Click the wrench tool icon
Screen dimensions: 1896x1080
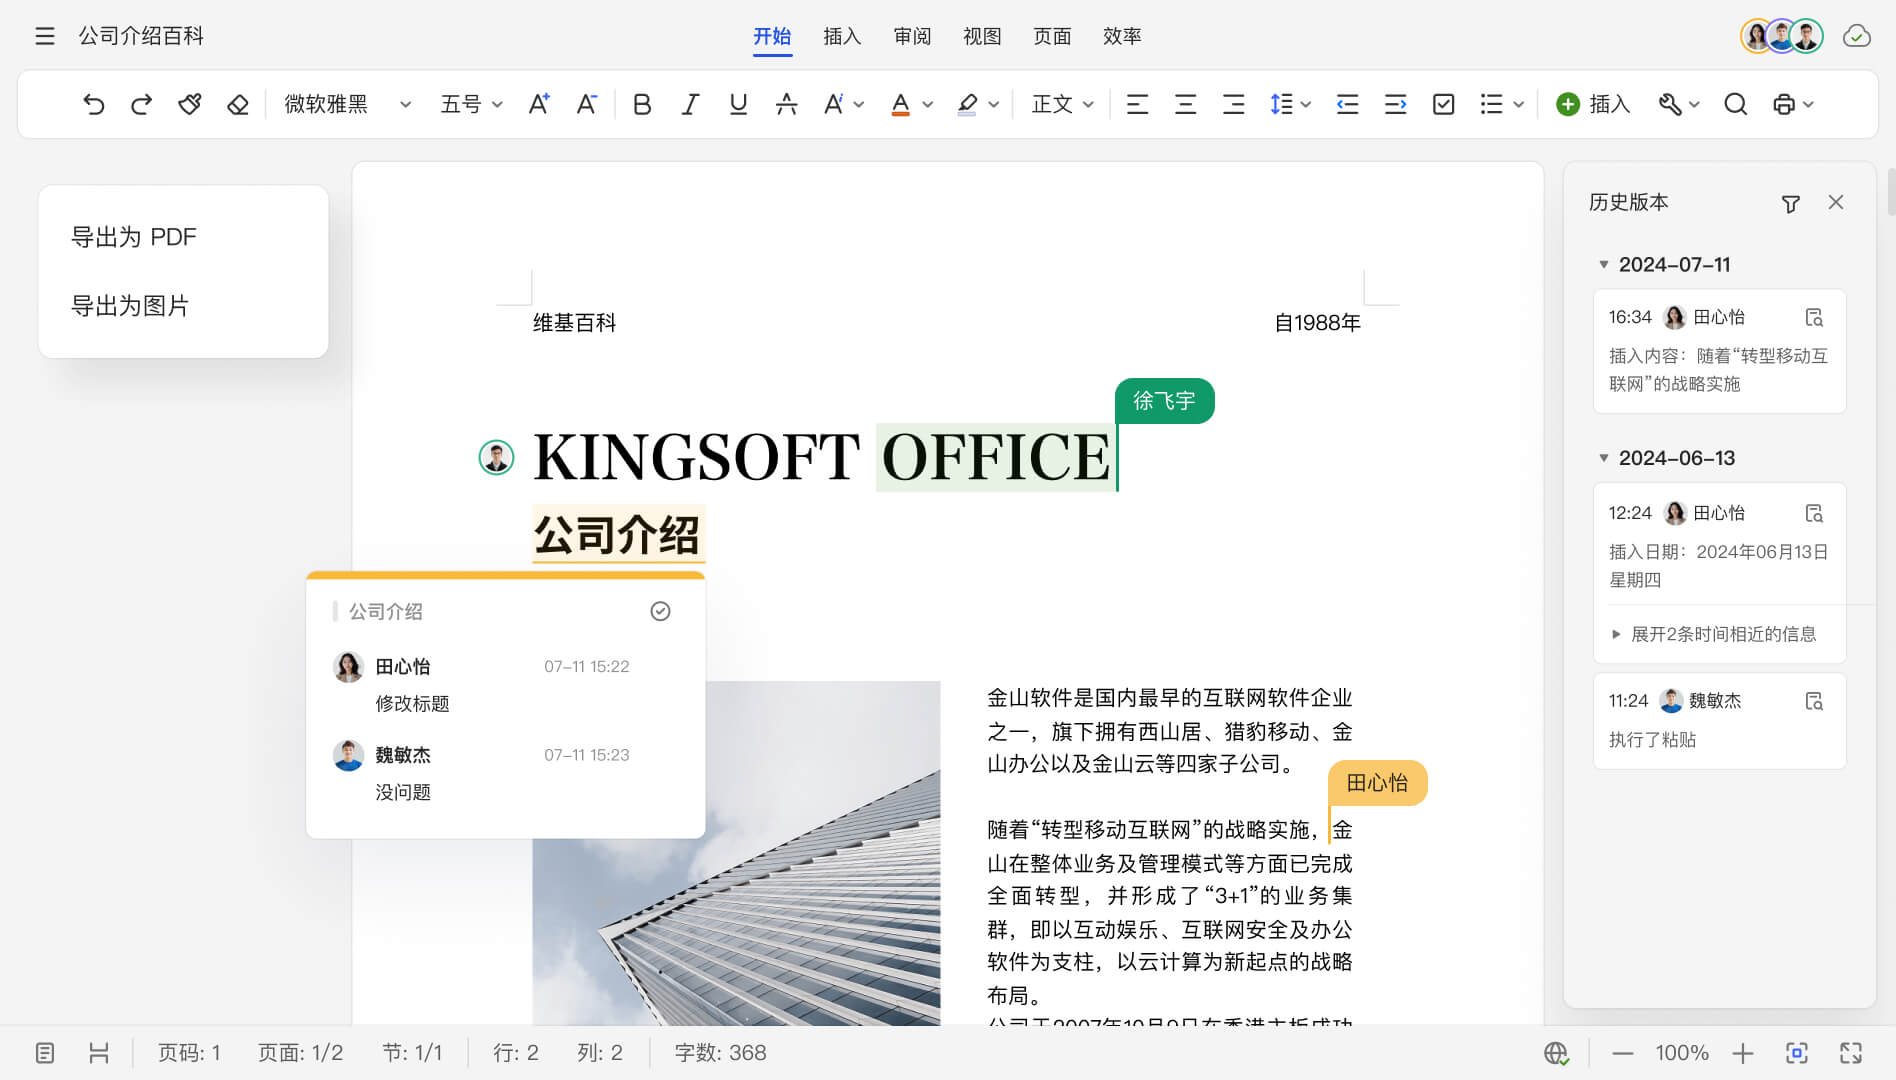[x=1670, y=103]
